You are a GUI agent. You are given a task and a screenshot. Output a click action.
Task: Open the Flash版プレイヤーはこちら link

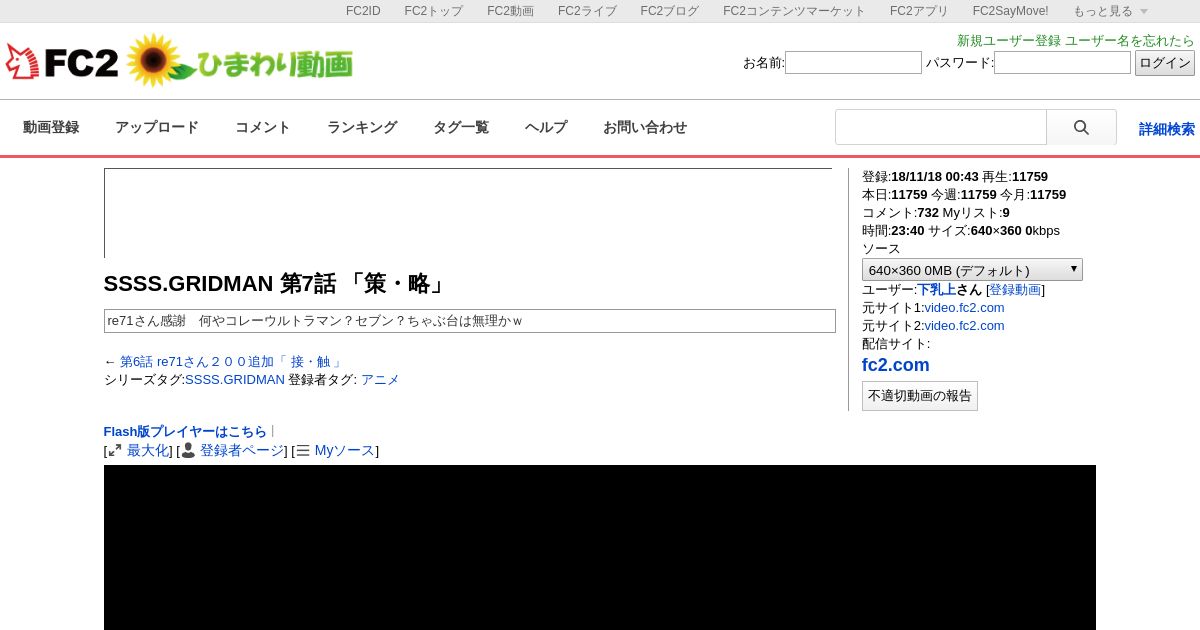[185, 432]
